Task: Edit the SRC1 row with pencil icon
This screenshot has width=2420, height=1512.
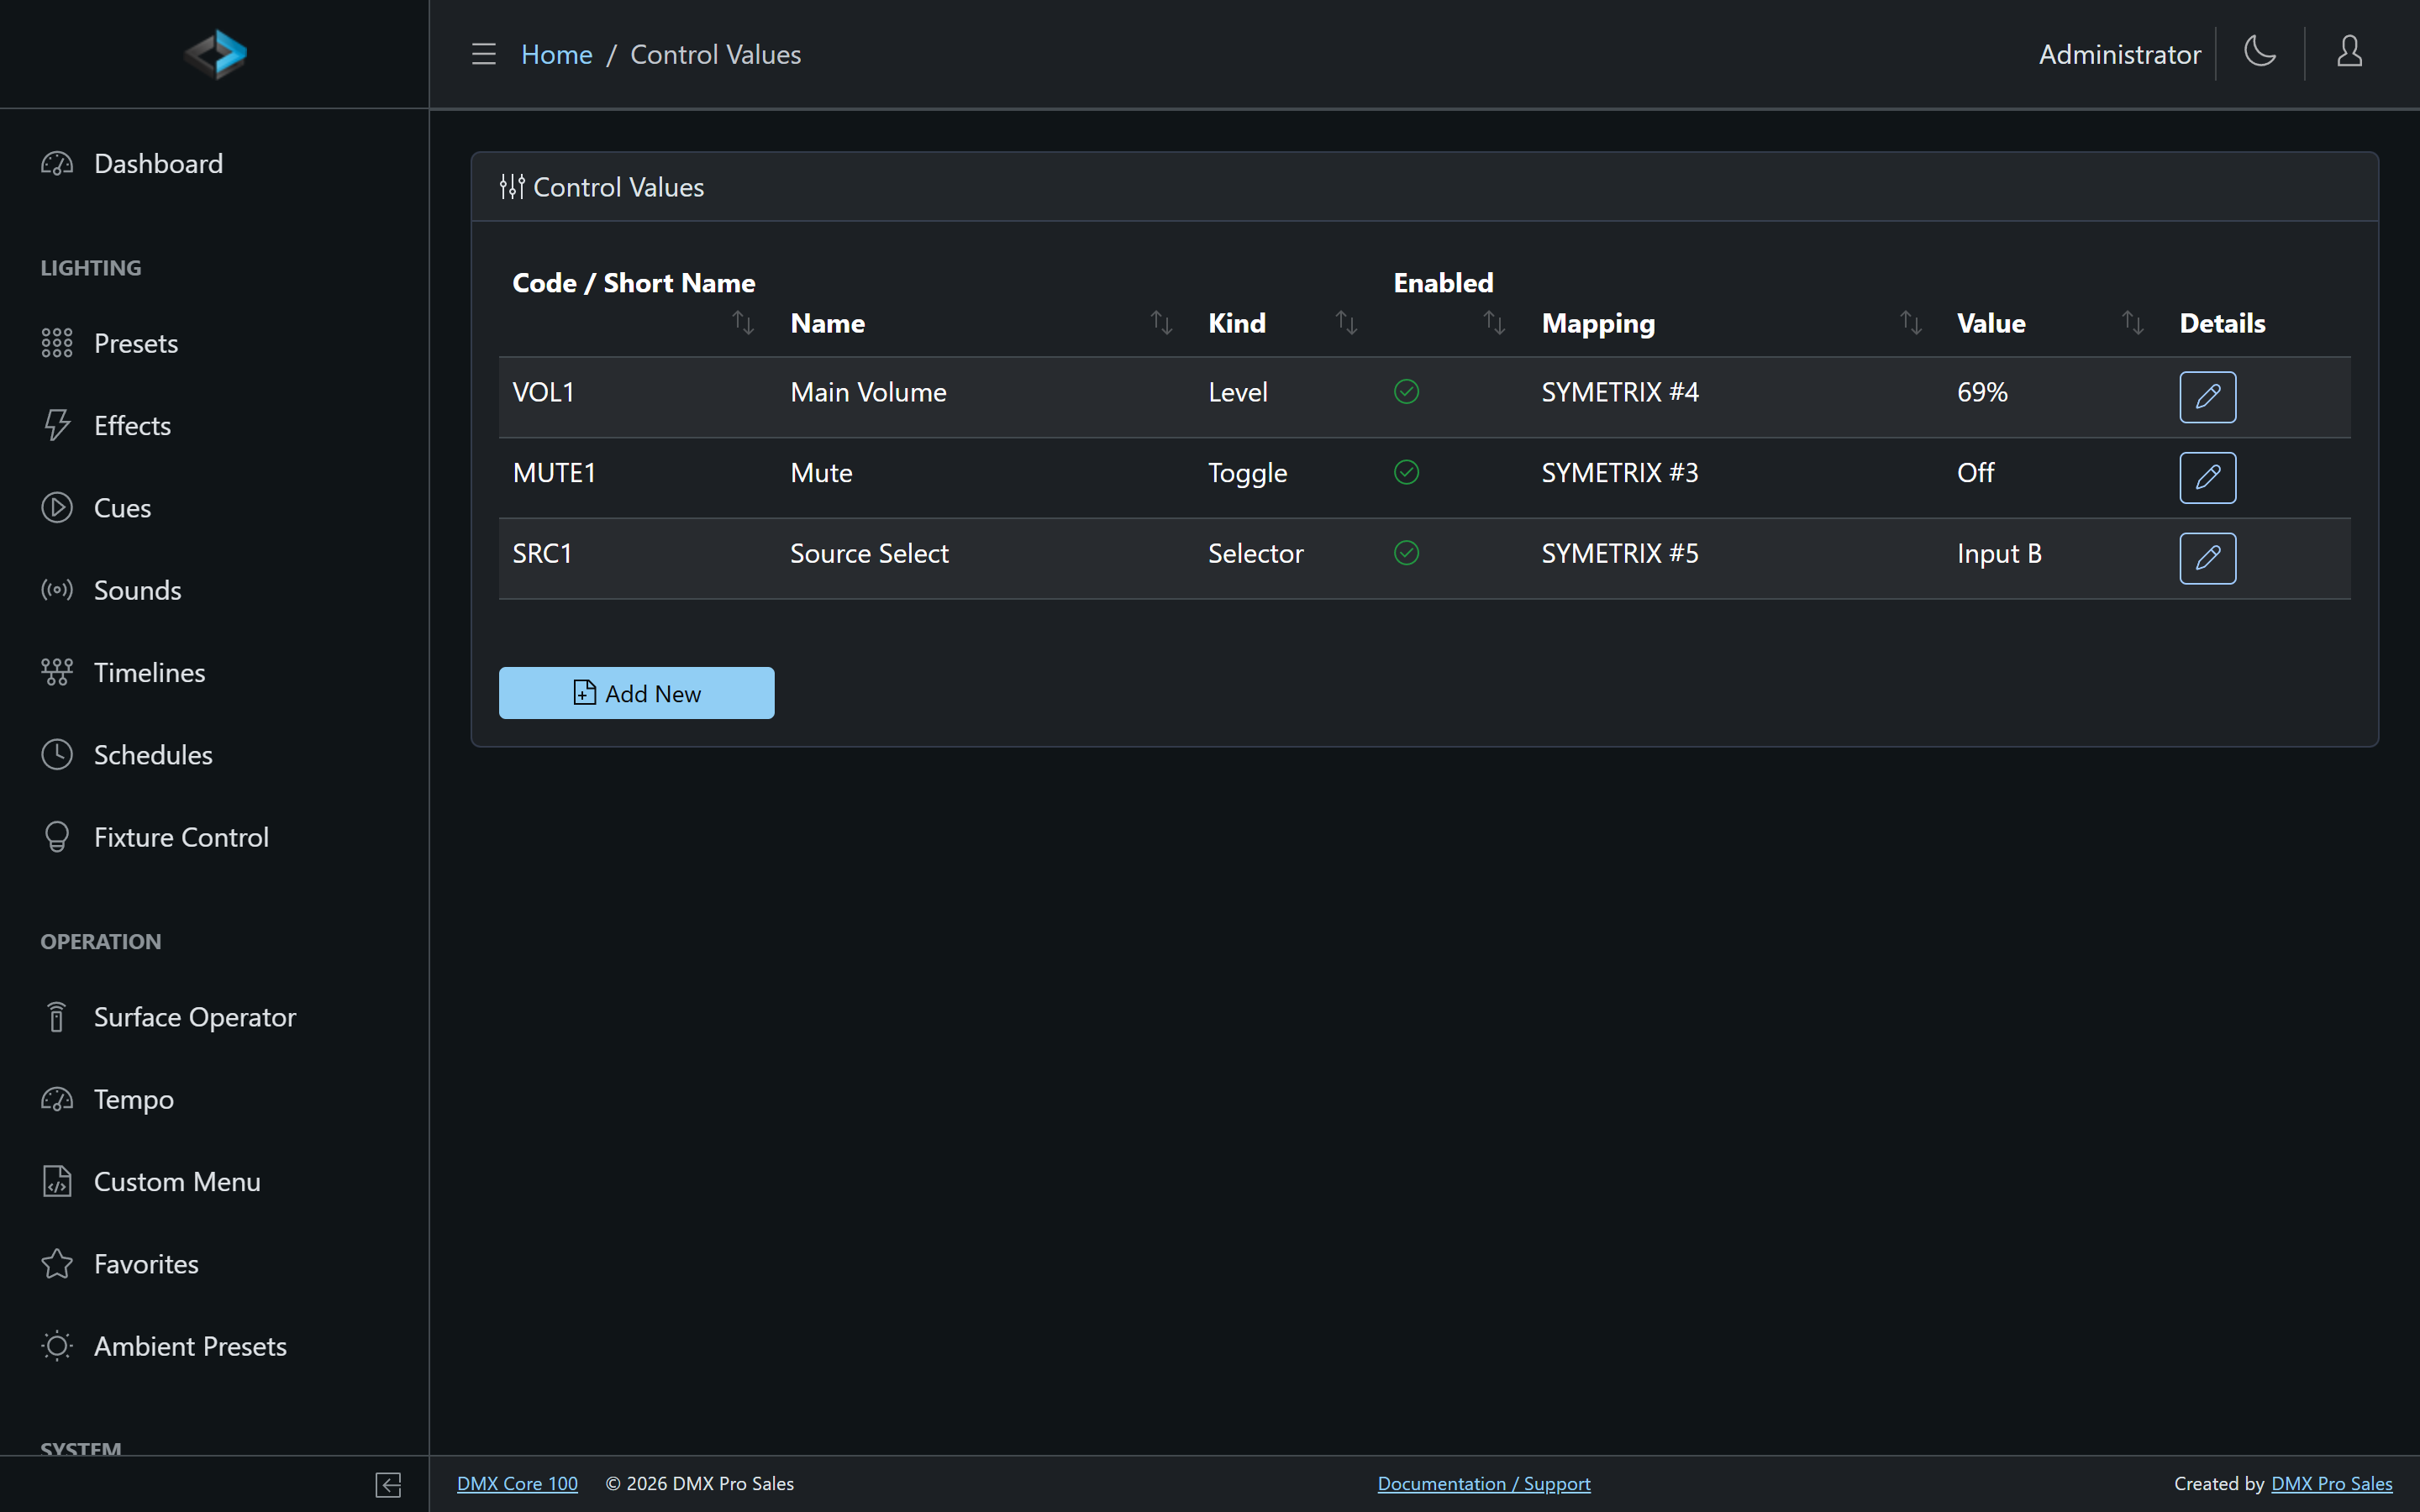Action: coord(2207,558)
